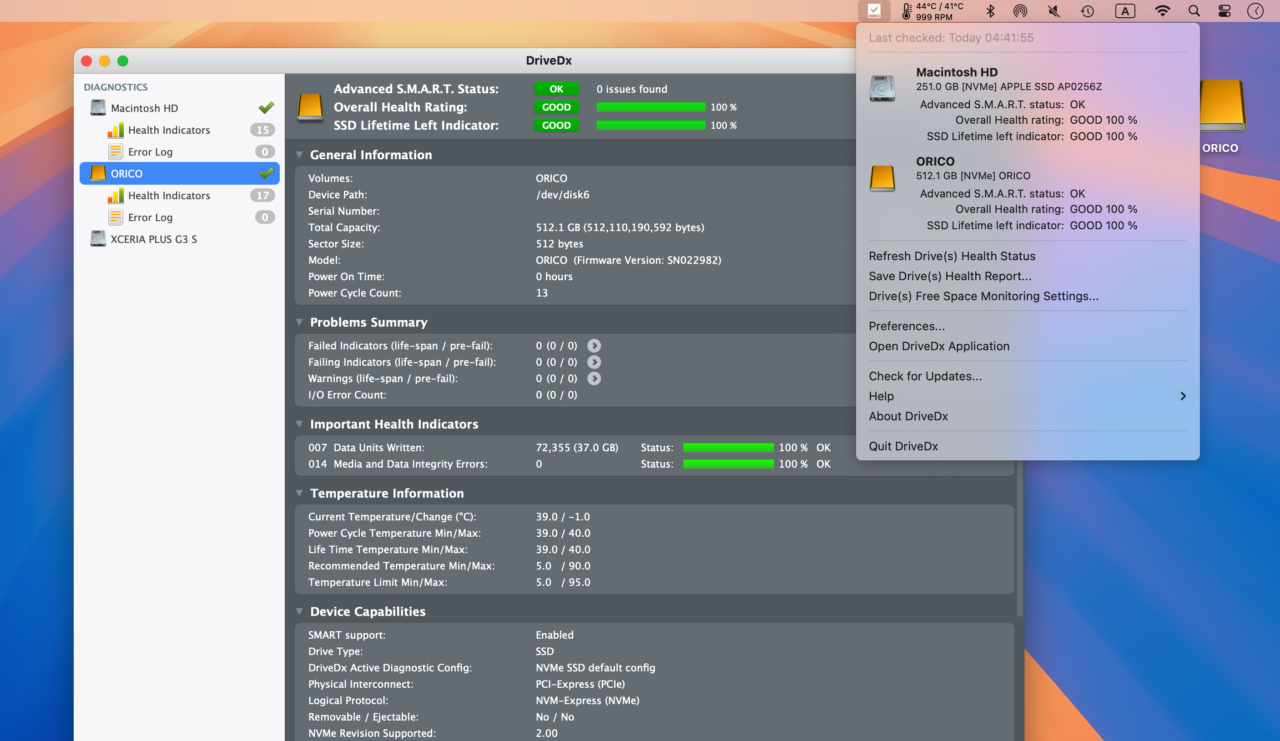Click the arrow button next to Warnings
This screenshot has width=1280, height=741.
click(594, 379)
